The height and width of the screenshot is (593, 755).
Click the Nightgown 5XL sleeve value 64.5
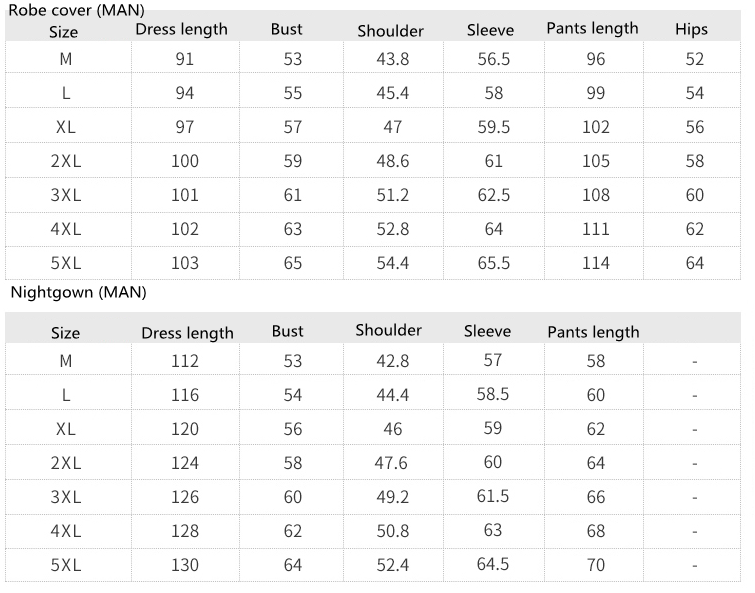click(493, 564)
